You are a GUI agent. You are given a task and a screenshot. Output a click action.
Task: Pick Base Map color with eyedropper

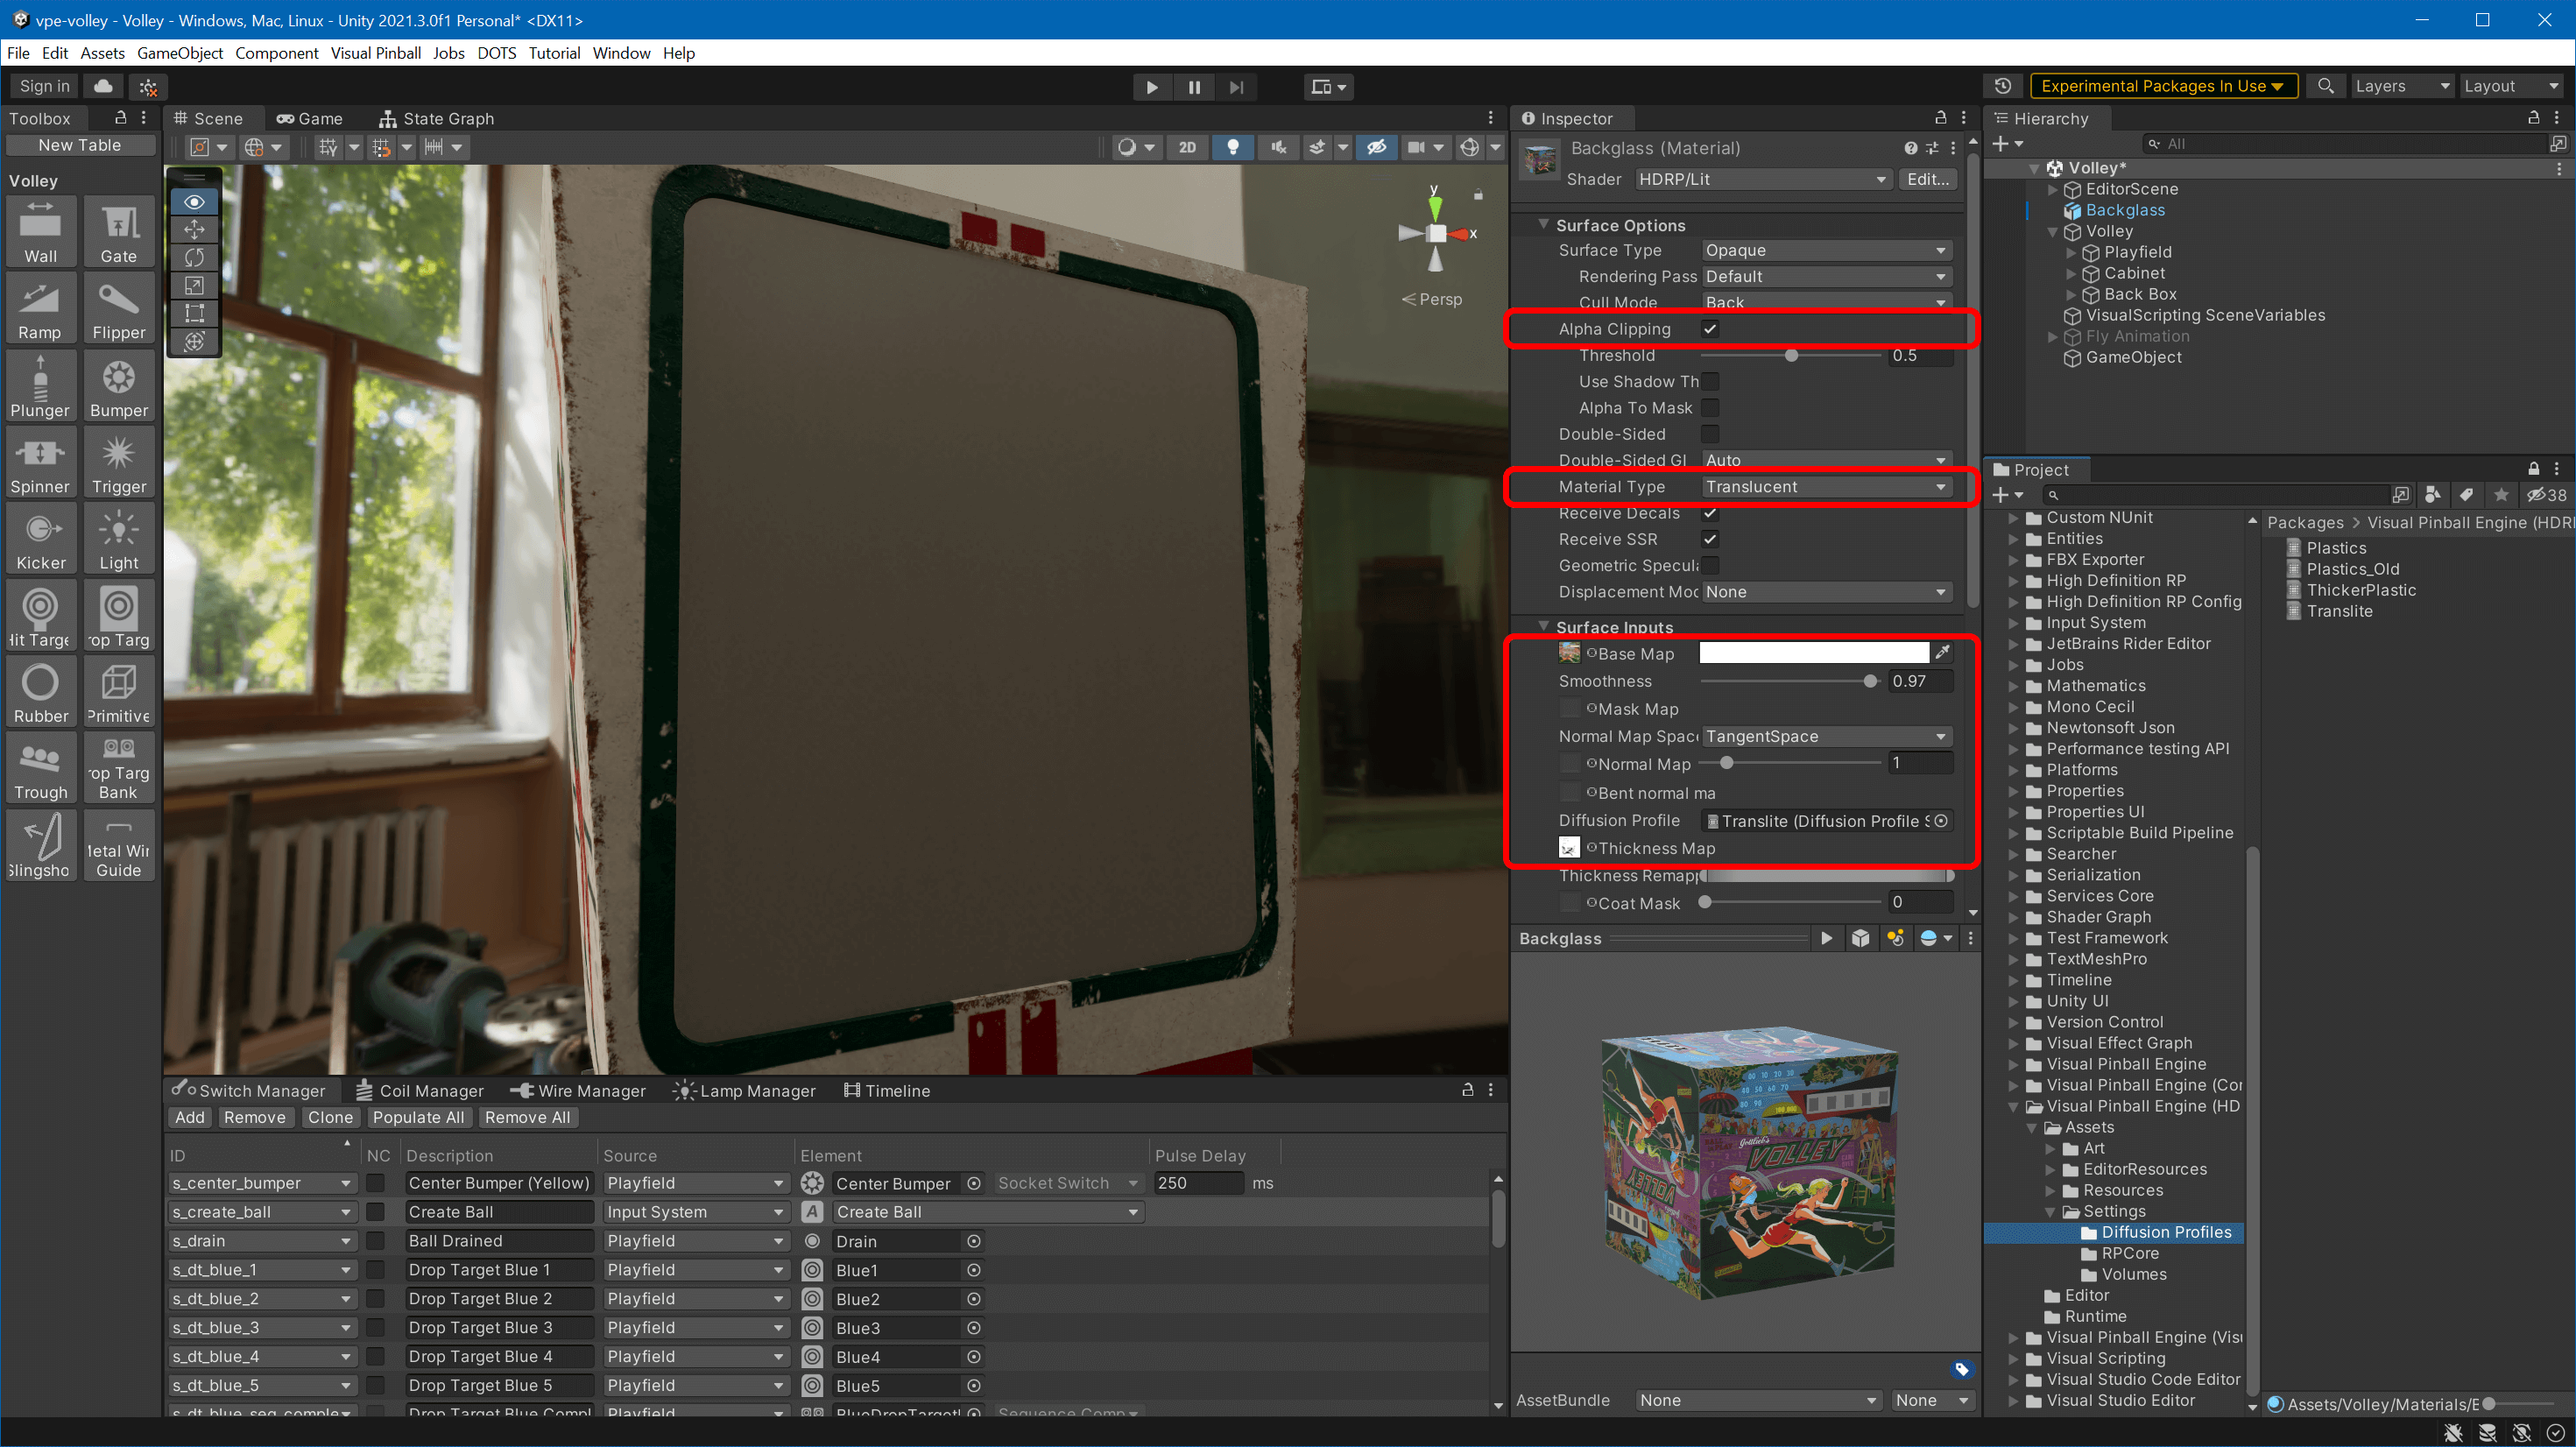[1942, 653]
